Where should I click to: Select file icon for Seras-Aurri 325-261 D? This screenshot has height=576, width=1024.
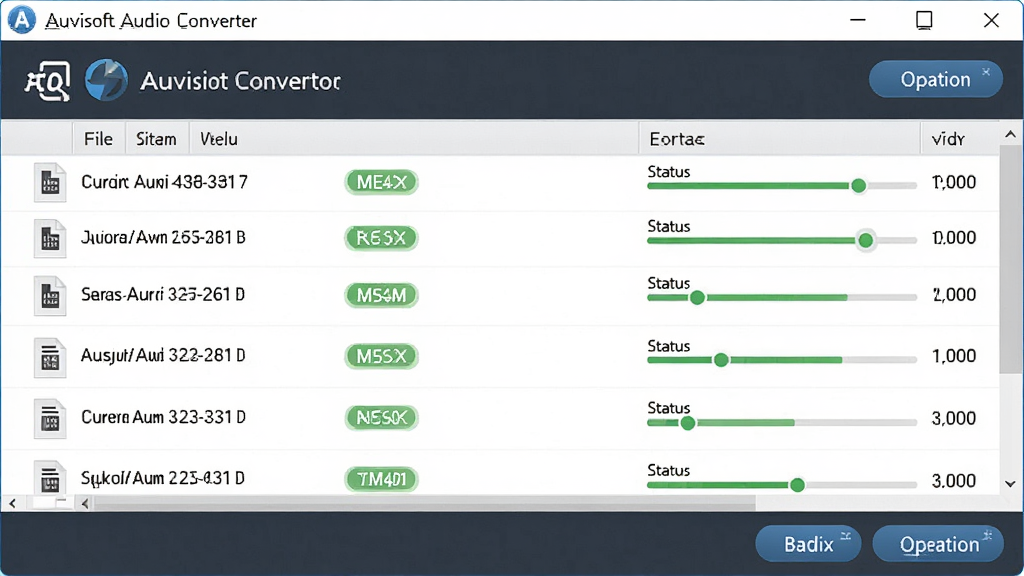point(50,296)
